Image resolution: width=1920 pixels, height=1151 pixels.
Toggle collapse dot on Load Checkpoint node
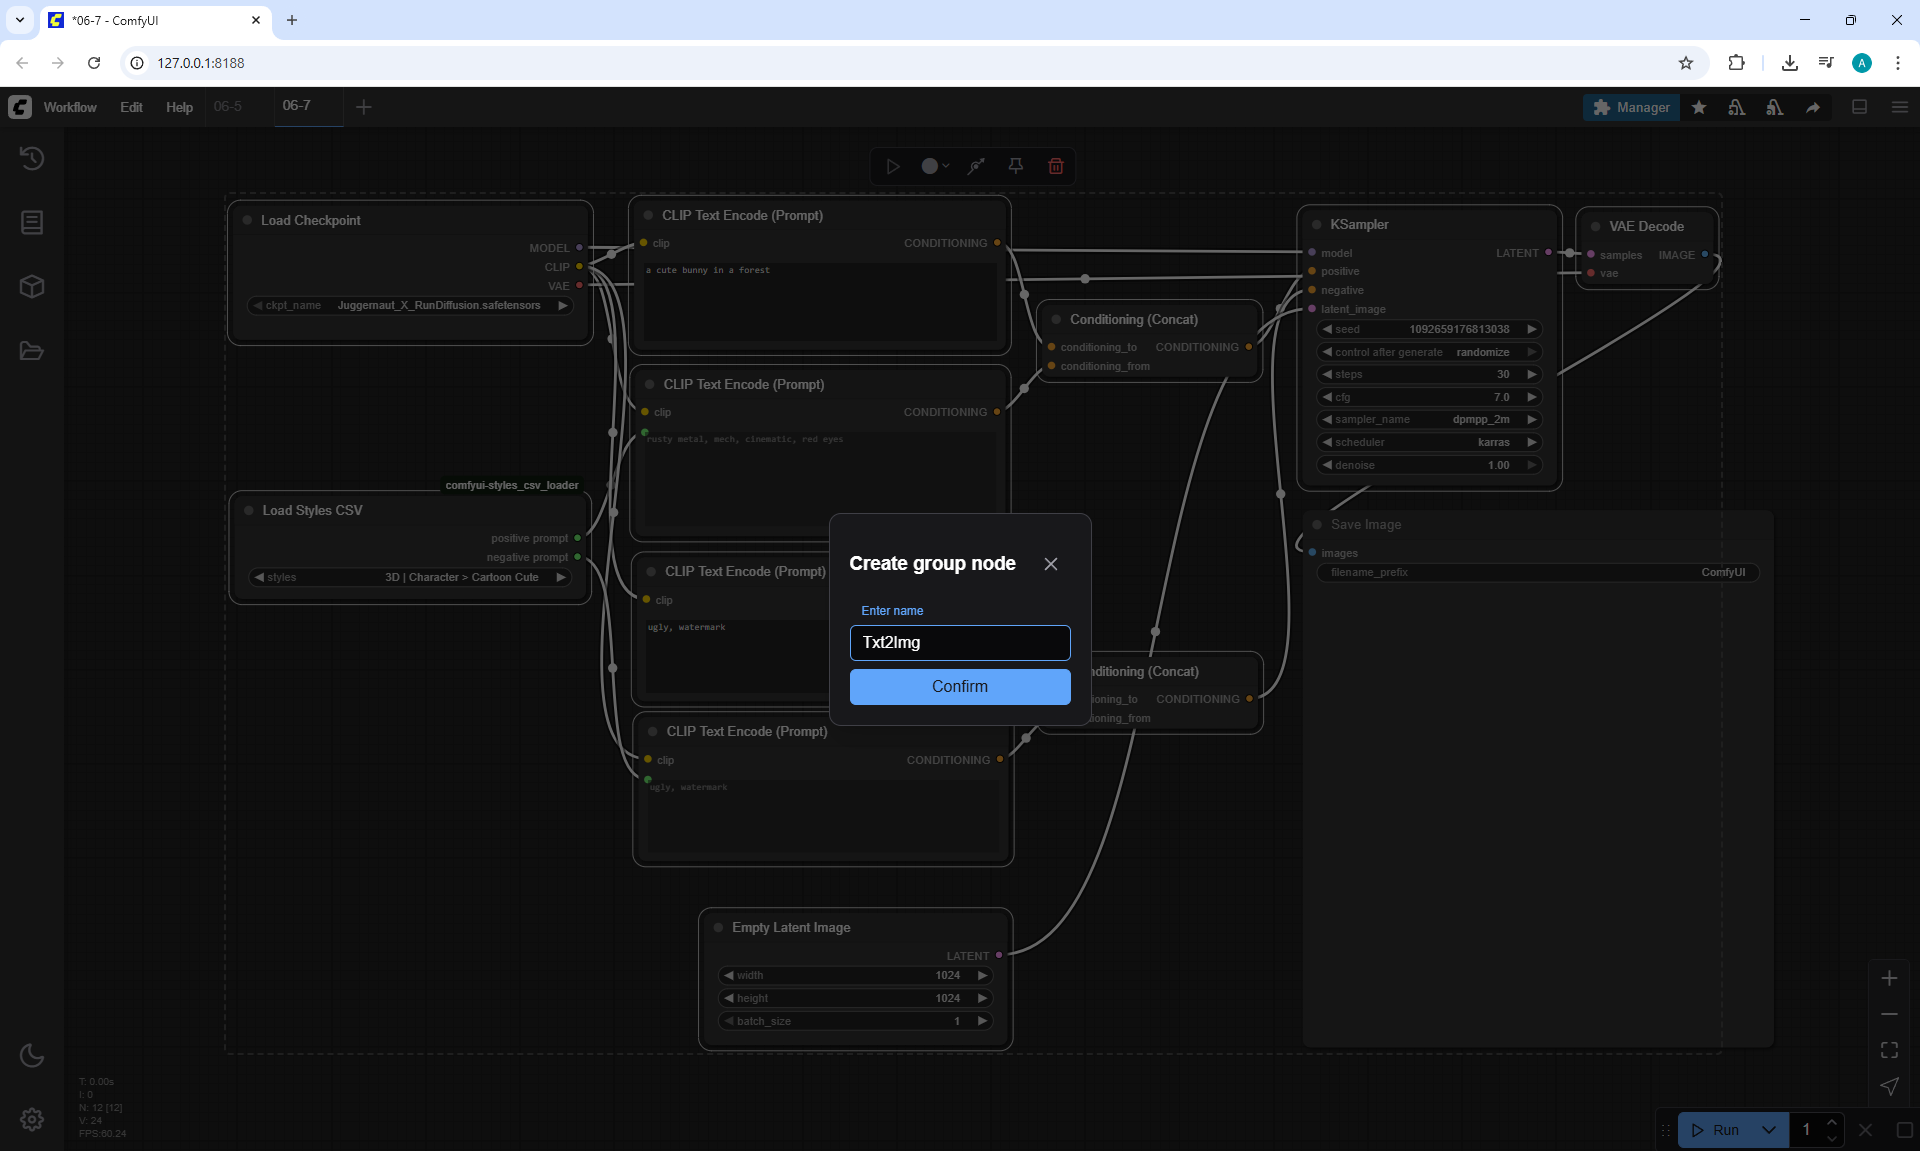(247, 220)
